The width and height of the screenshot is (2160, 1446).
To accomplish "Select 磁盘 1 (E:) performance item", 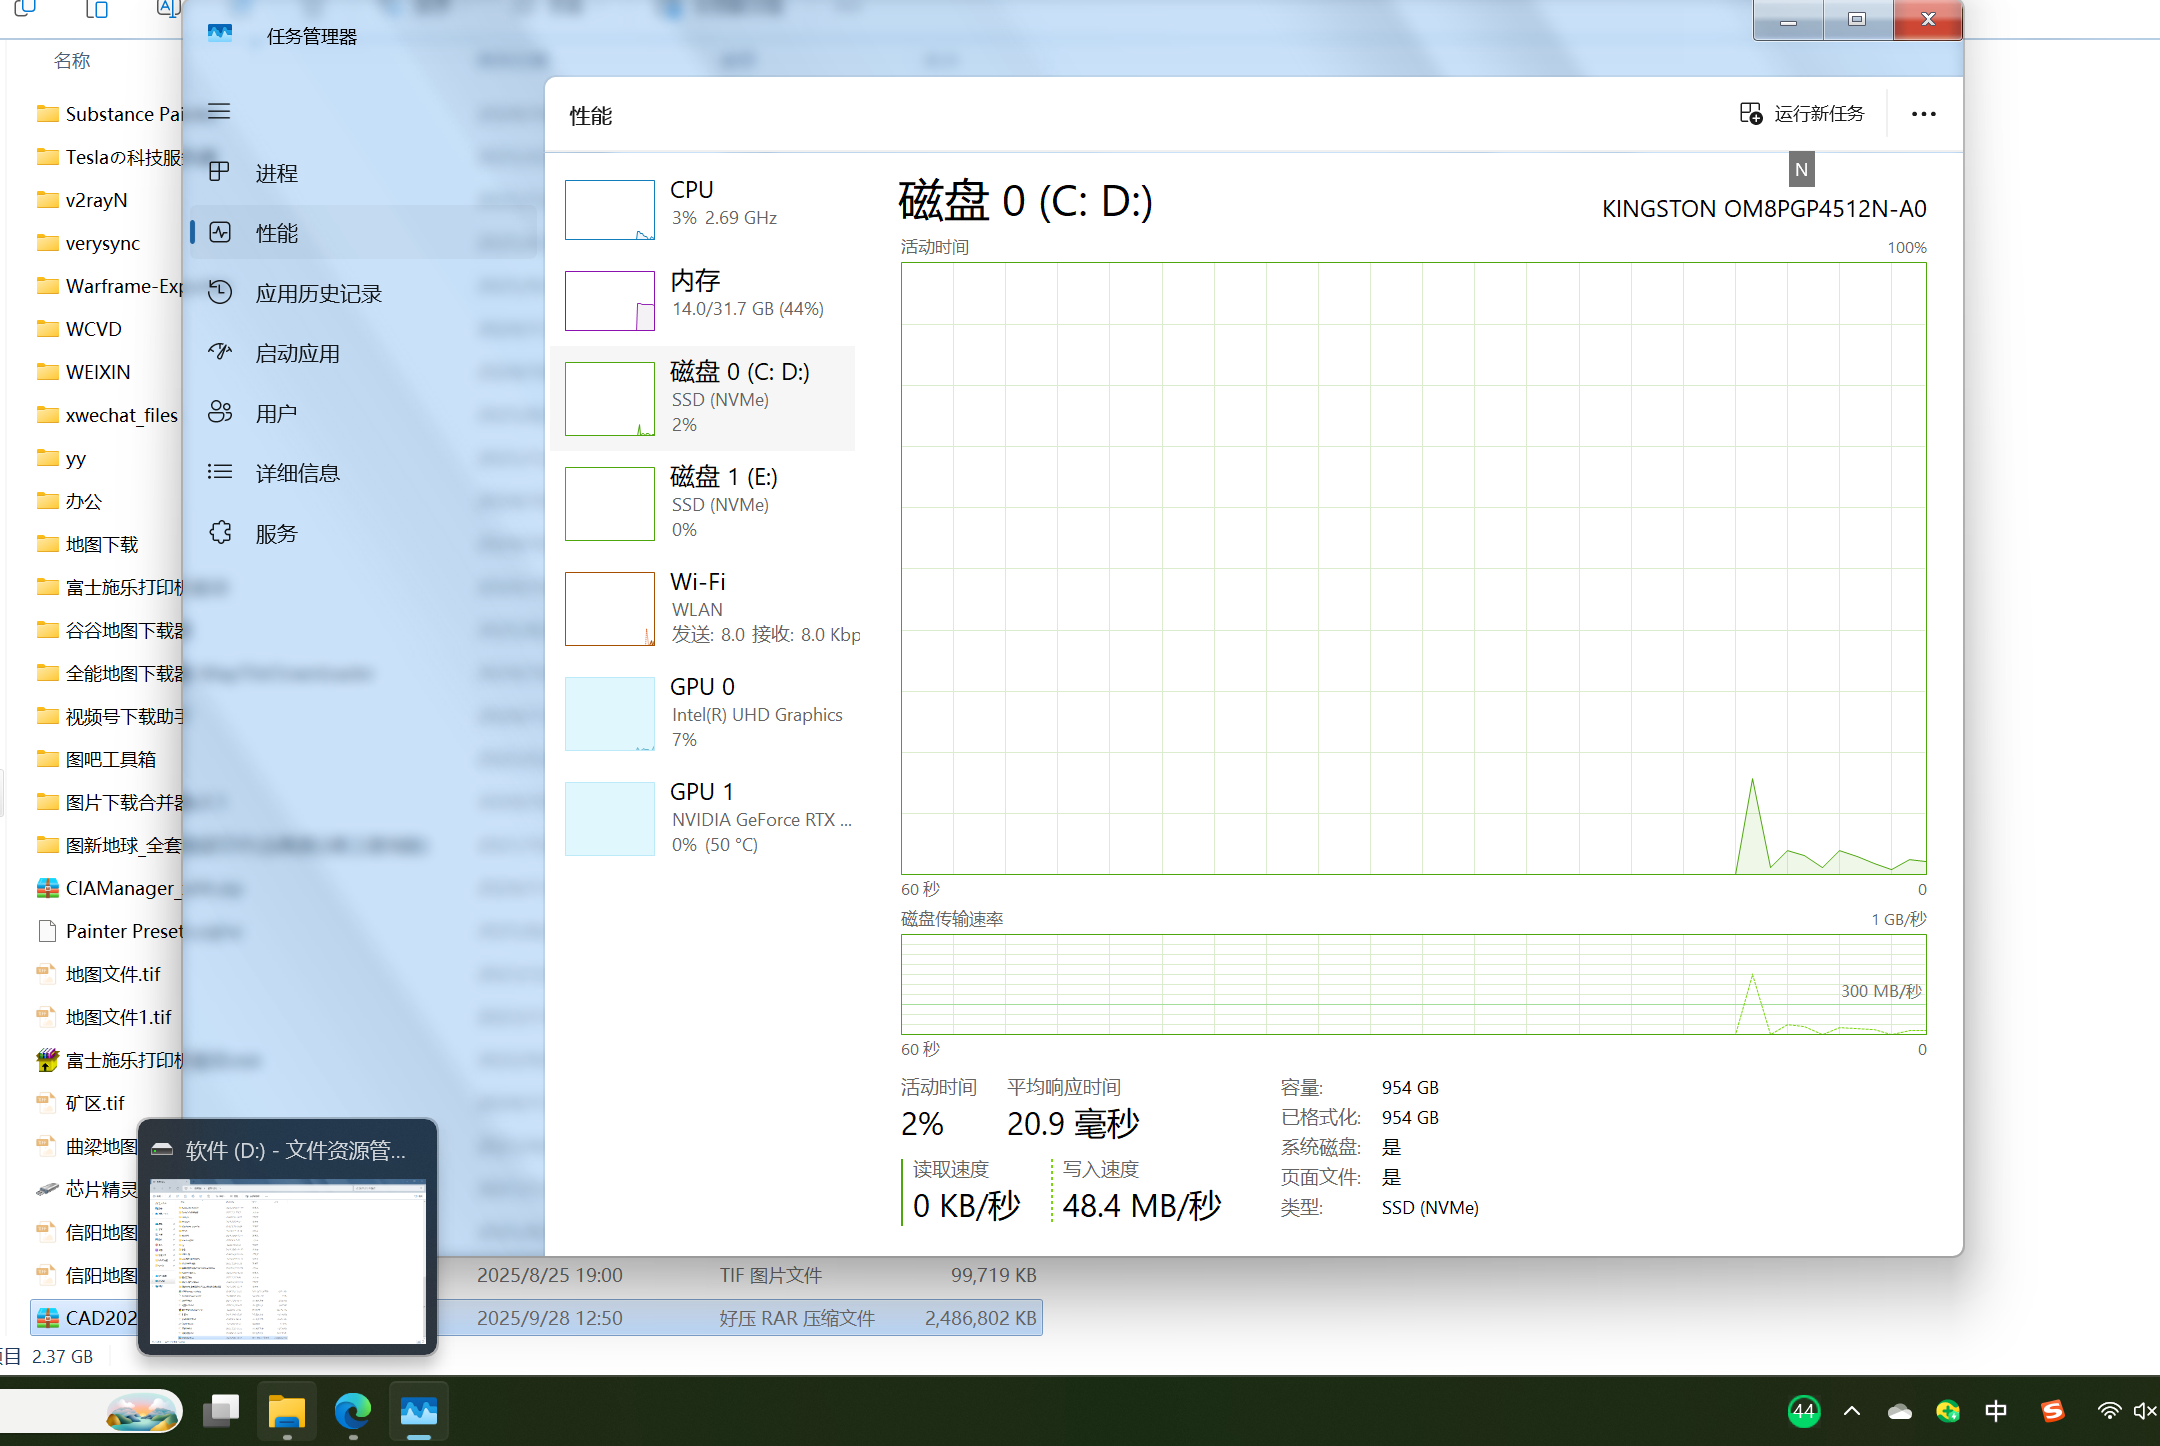I will [x=703, y=503].
